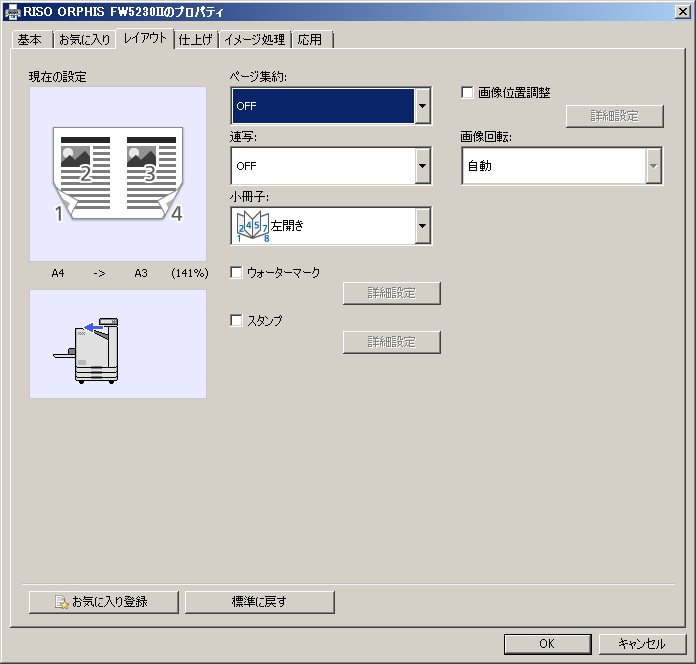The image size is (696, 664).
Task: Open the 小冊子 dropdown arrow
Action: 423,225
